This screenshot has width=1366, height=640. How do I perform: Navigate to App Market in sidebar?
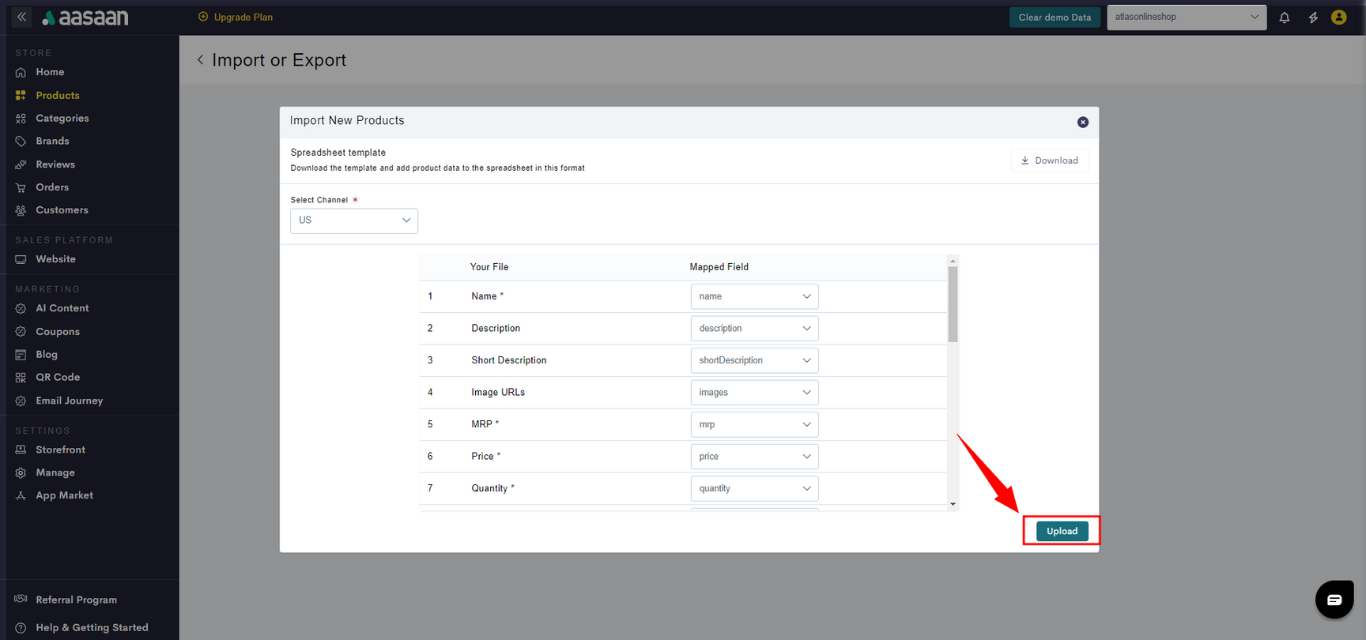tap(64, 495)
